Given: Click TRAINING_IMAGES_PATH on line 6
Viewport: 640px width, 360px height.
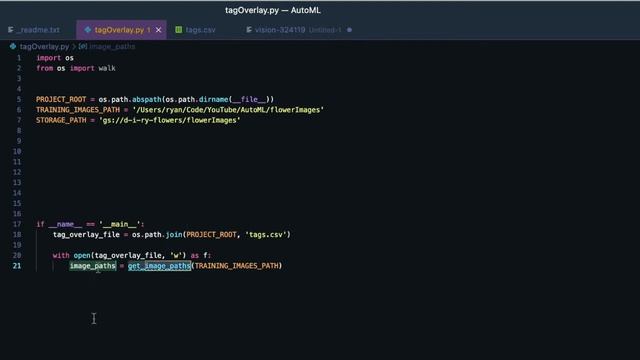Looking at the screenshot, I should tap(78, 110).
